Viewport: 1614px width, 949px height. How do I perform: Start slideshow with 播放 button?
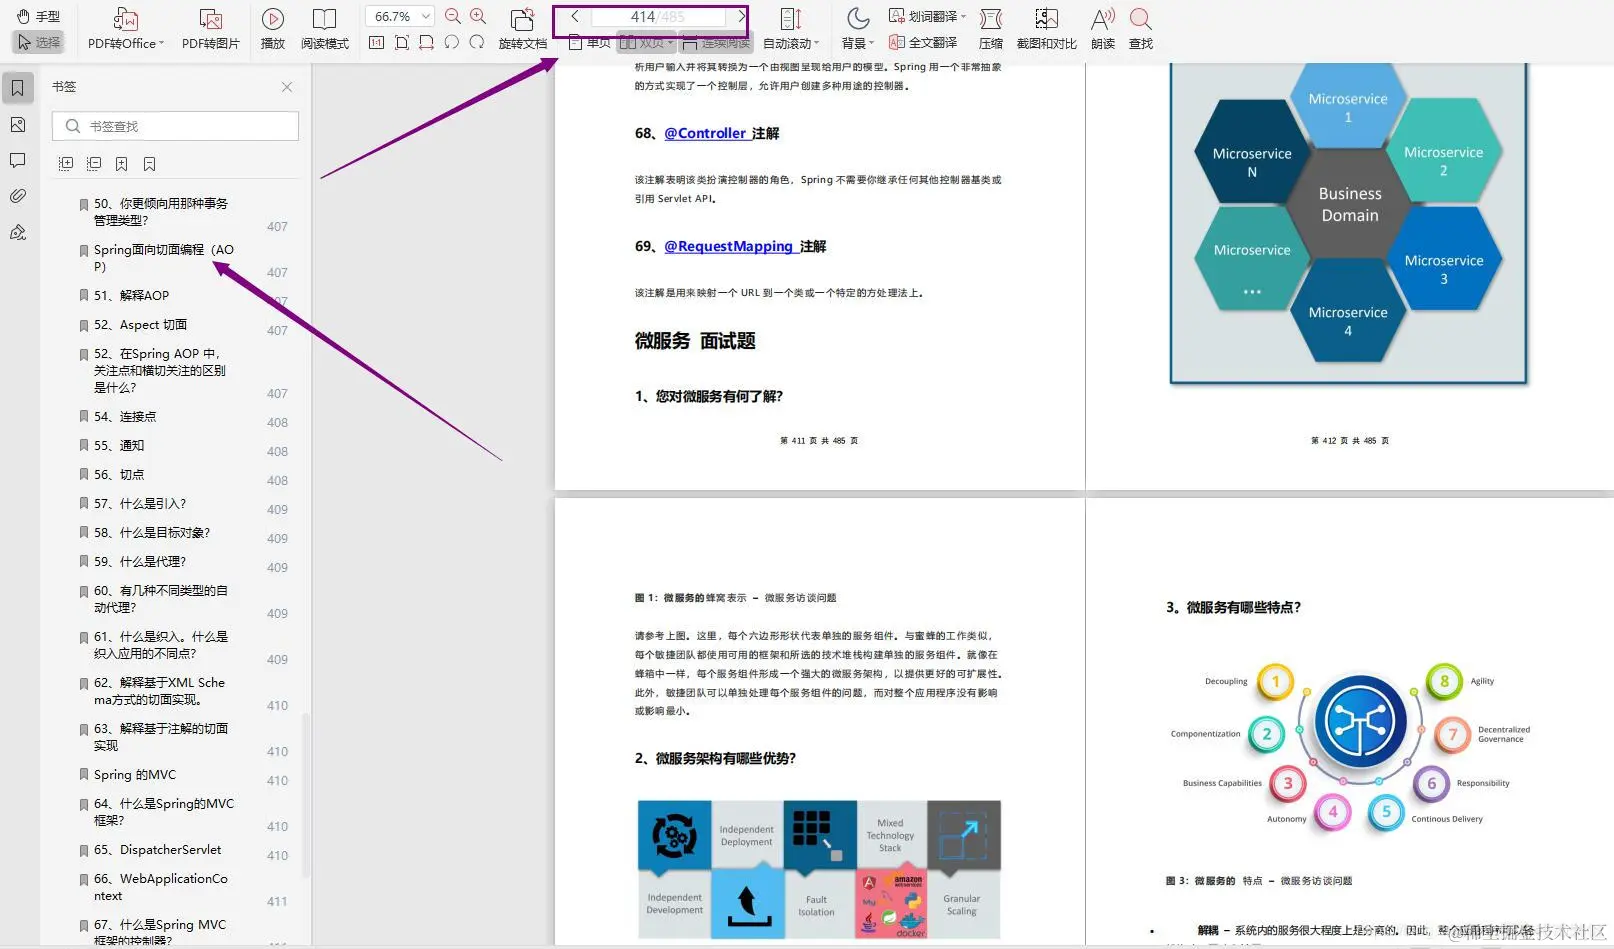click(273, 28)
